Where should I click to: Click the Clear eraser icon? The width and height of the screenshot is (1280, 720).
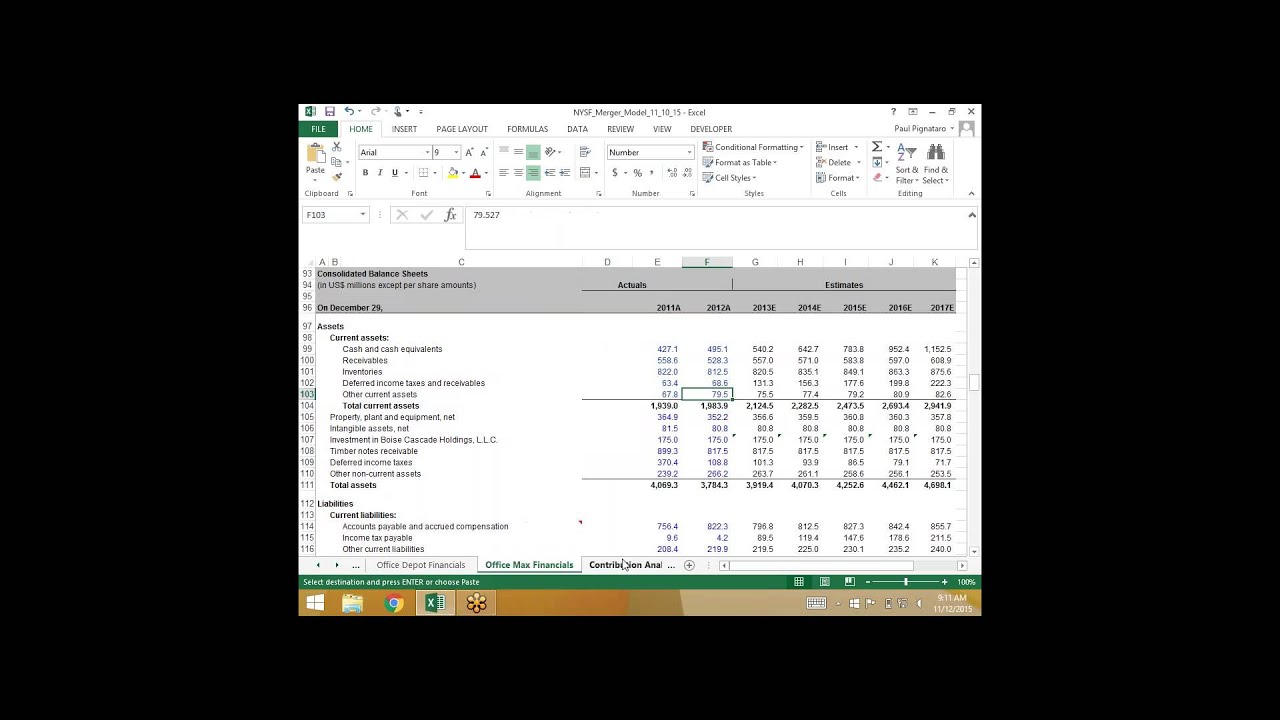[876, 178]
